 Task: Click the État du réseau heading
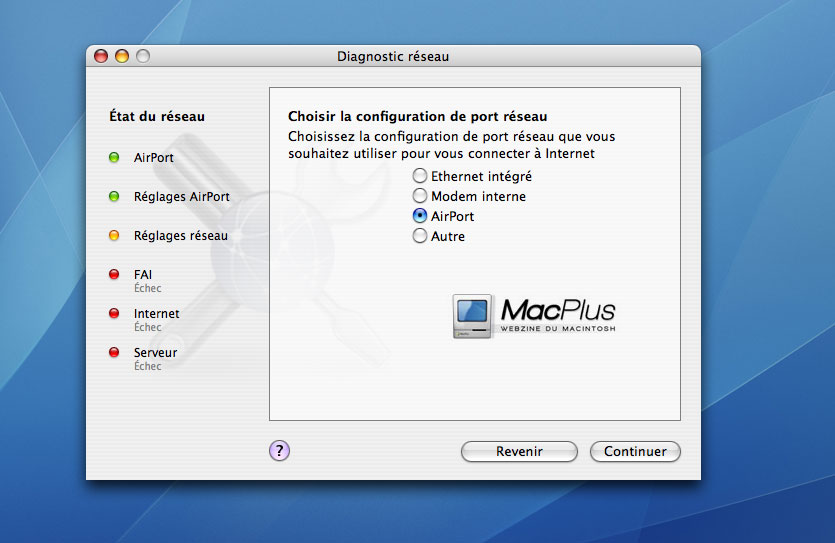pyautogui.click(x=157, y=116)
